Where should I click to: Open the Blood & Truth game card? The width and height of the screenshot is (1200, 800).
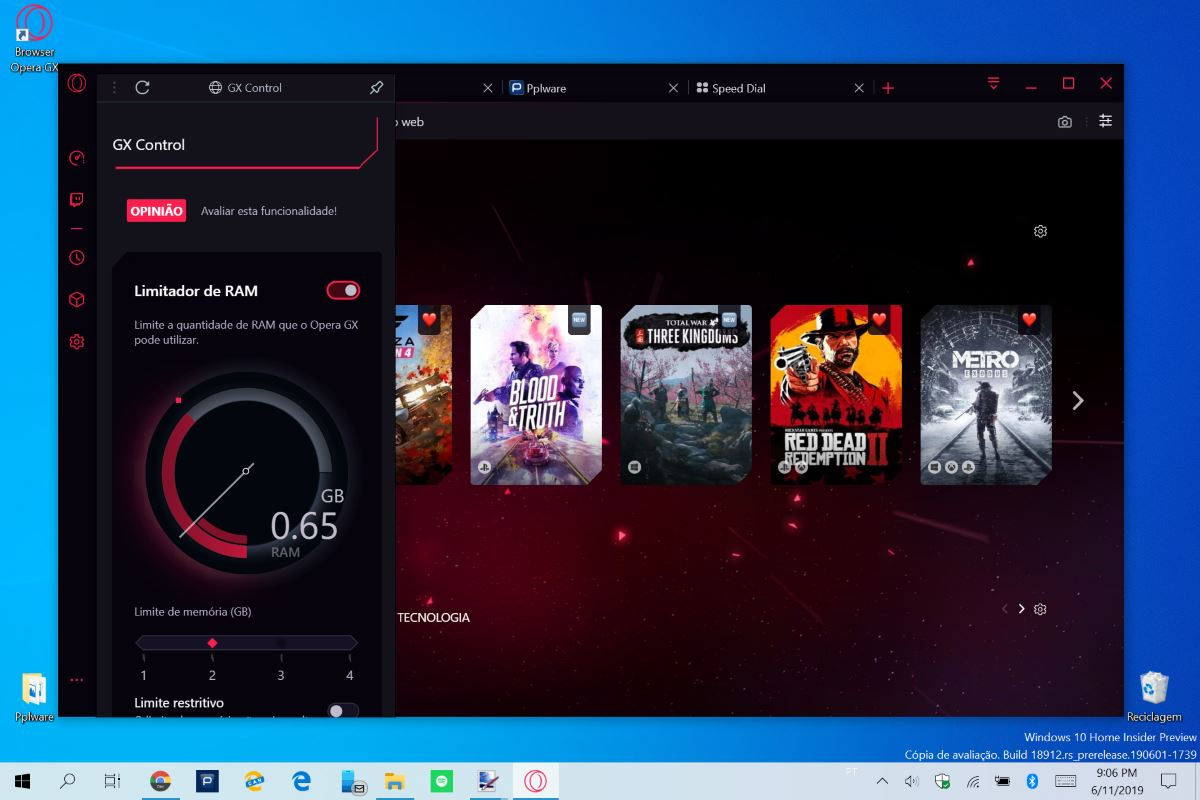click(x=536, y=395)
